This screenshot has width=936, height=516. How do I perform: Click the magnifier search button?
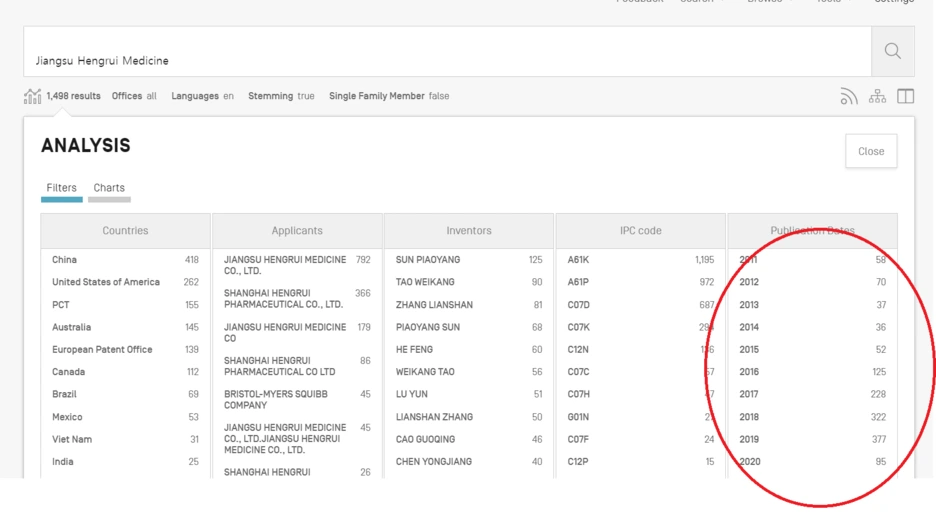point(892,51)
